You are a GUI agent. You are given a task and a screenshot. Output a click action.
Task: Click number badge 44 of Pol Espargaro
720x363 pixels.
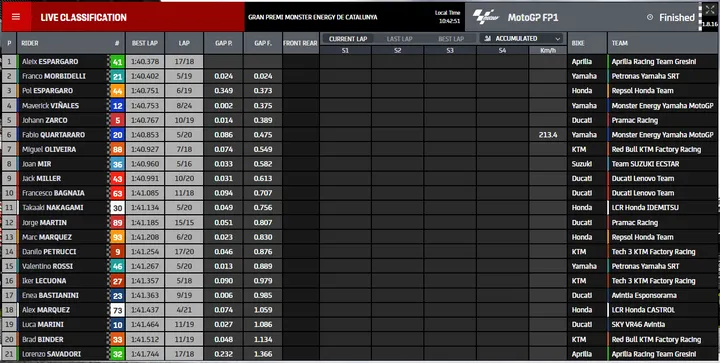[x=118, y=91]
